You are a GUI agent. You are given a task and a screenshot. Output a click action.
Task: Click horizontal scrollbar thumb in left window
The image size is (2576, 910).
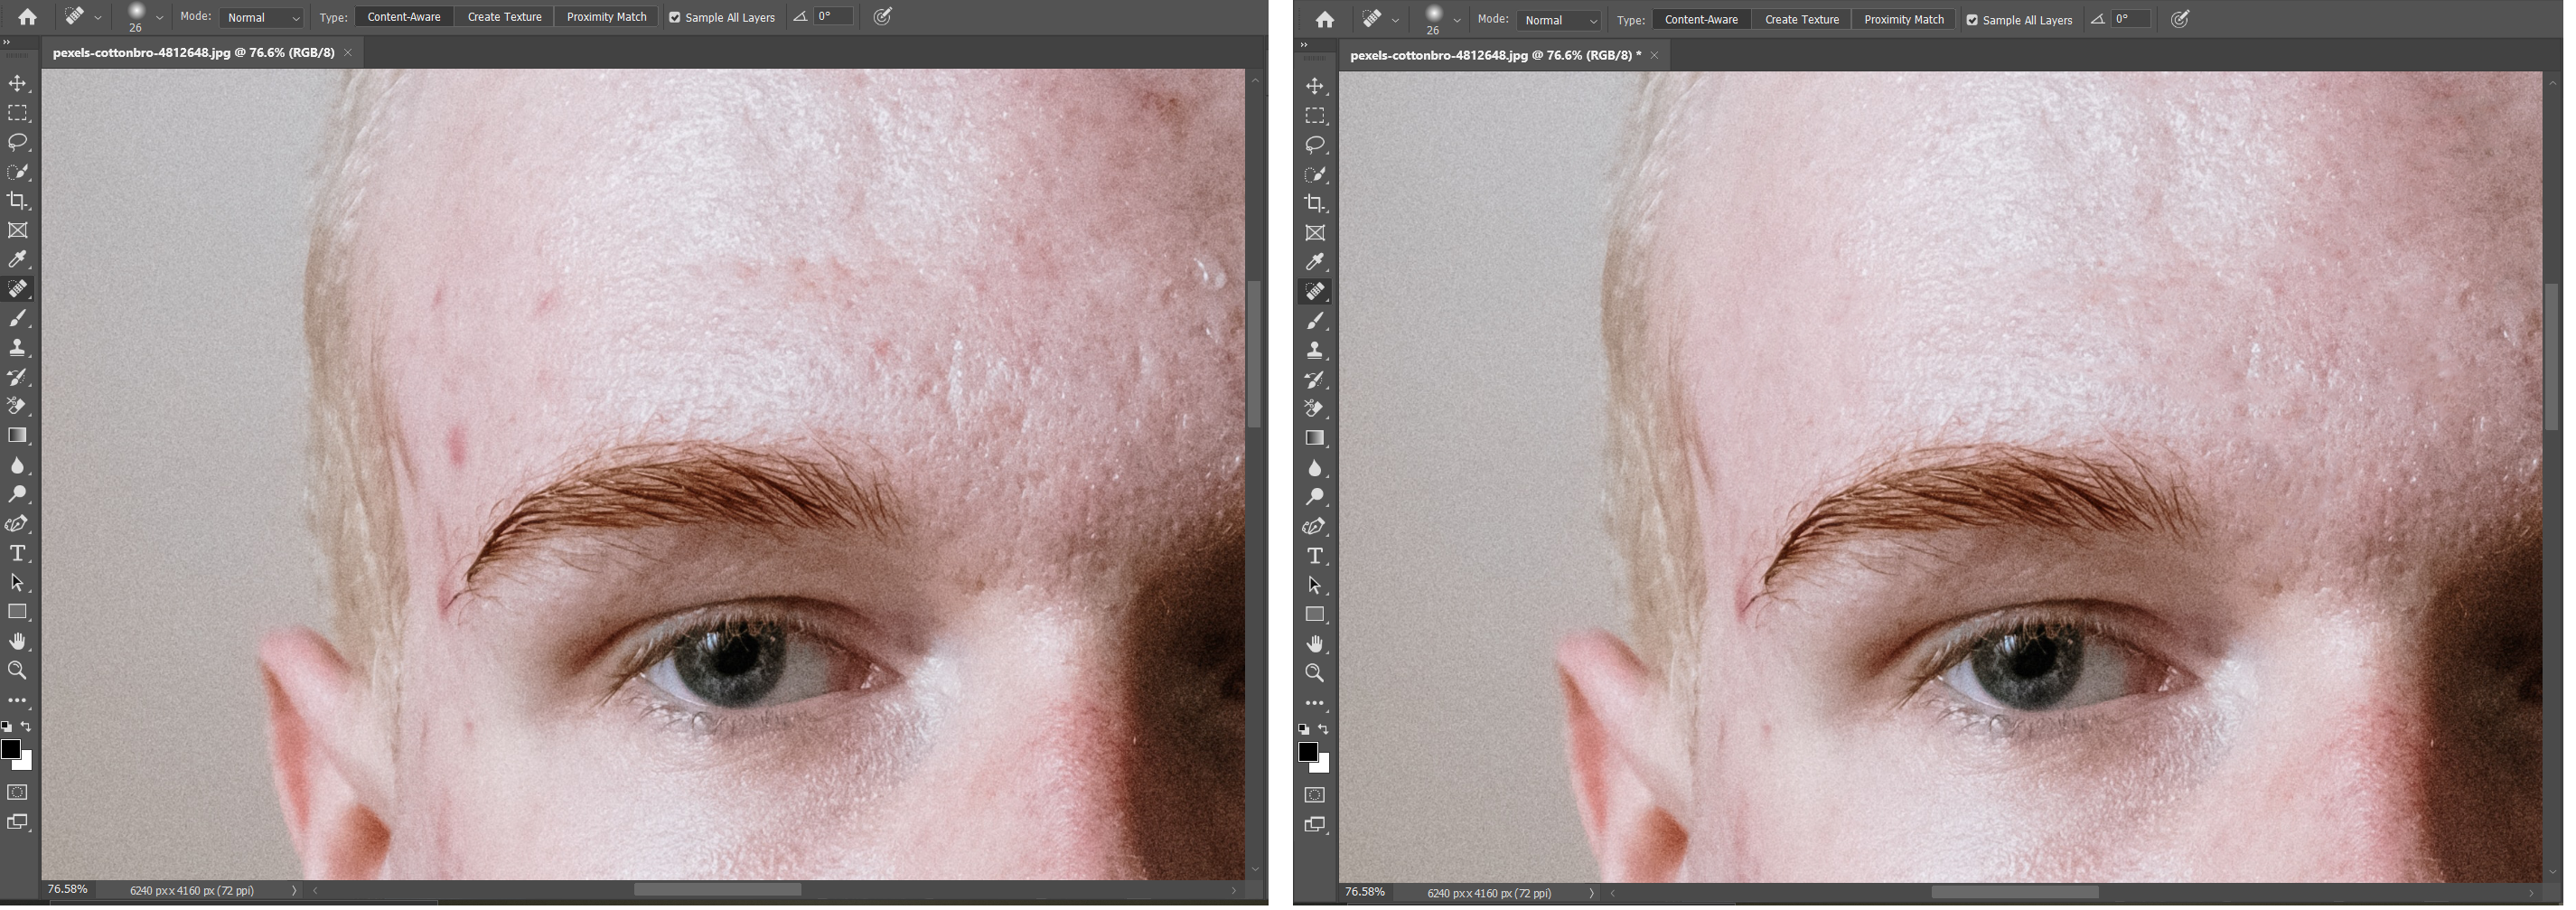(x=717, y=889)
